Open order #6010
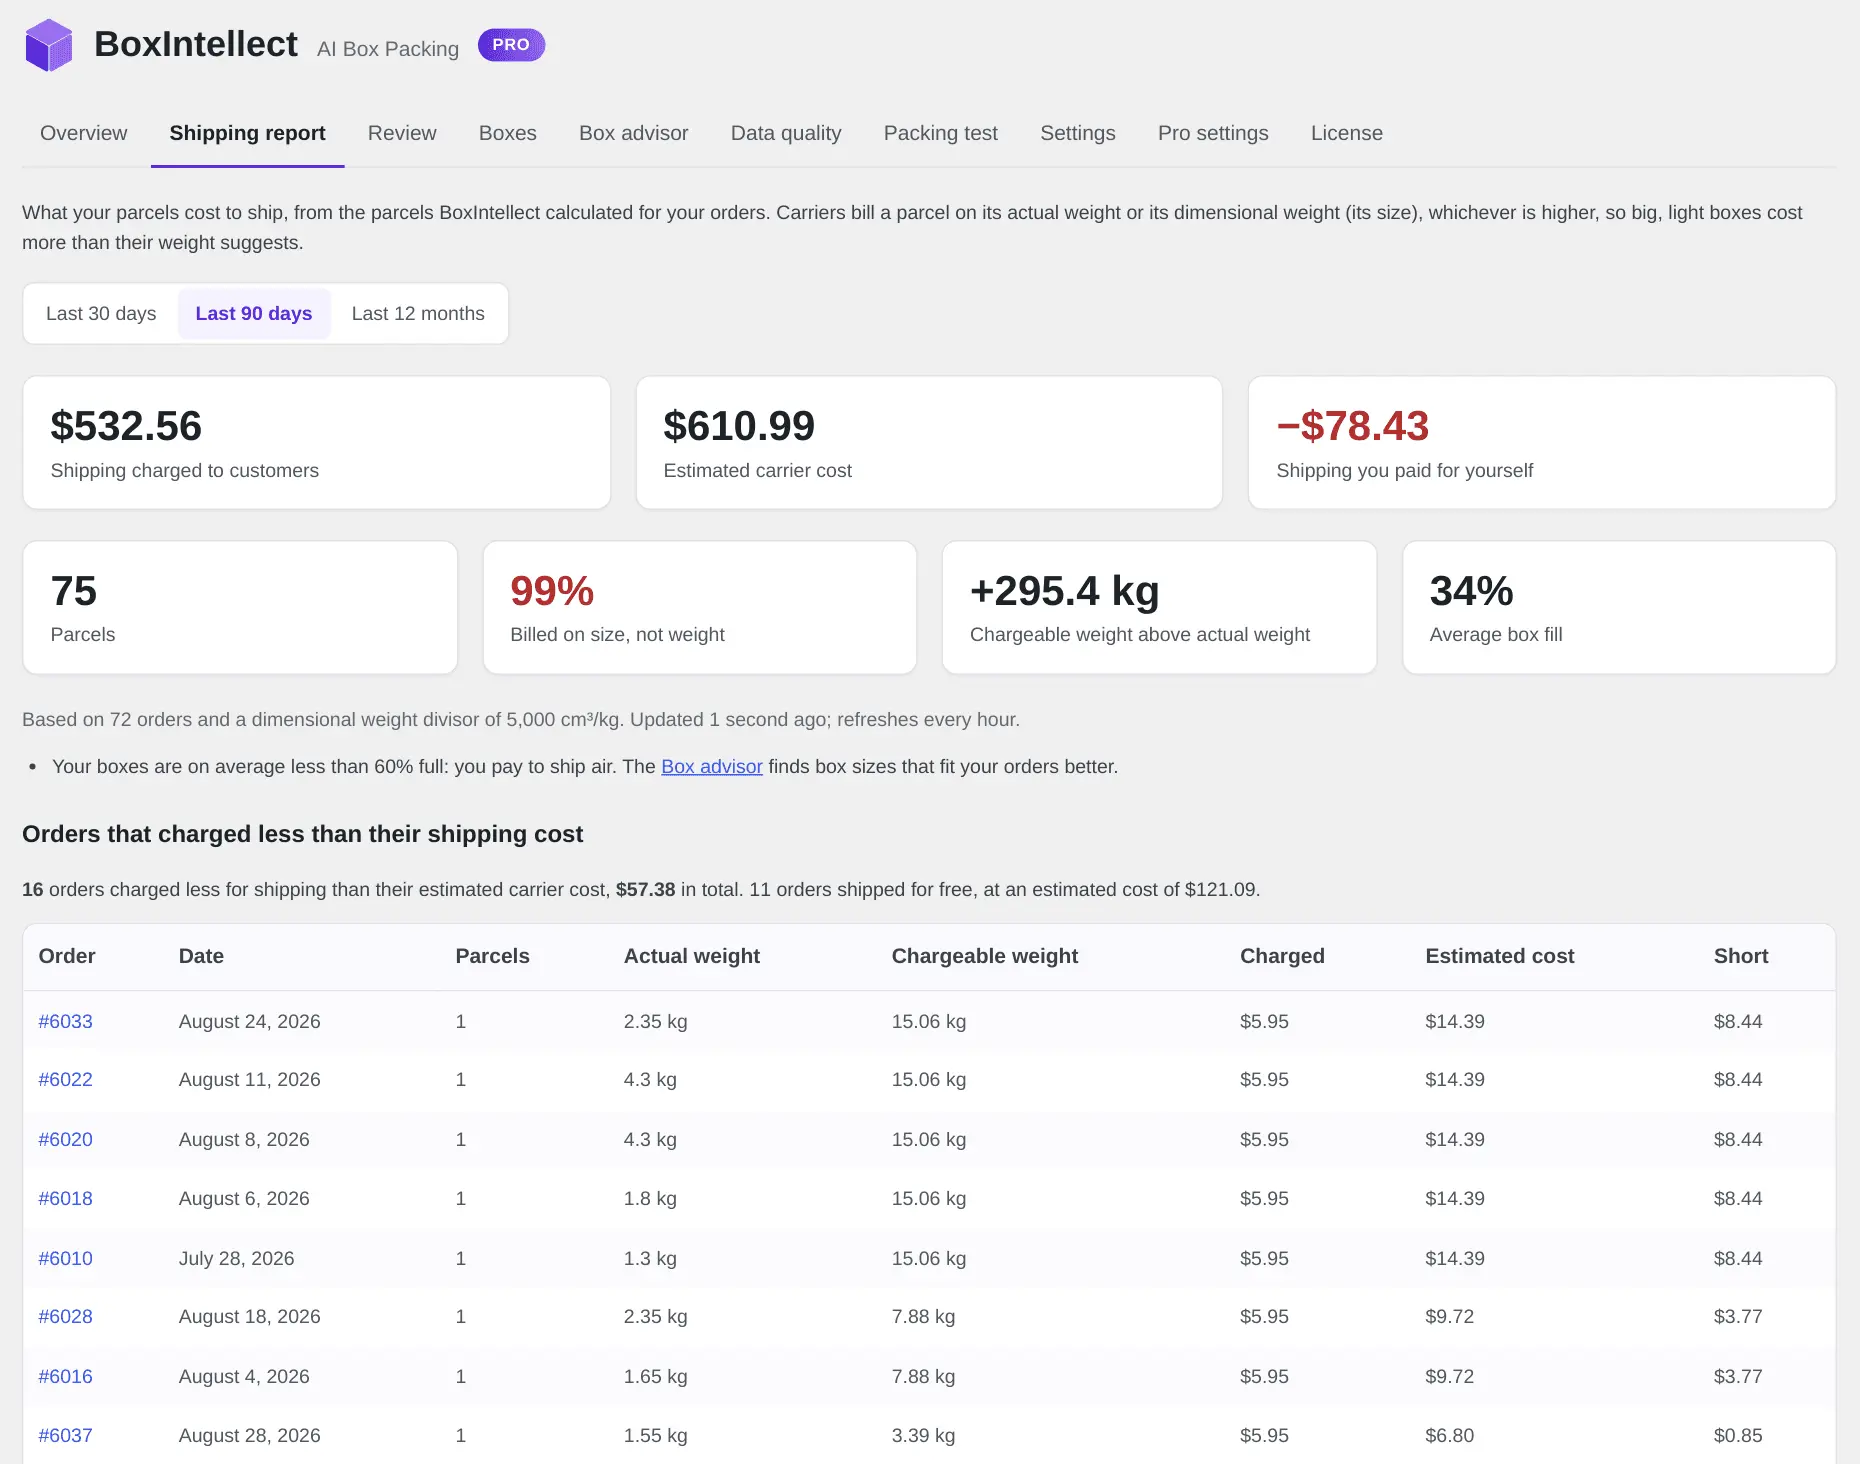This screenshot has width=1860, height=1464. click(66, 1259)
